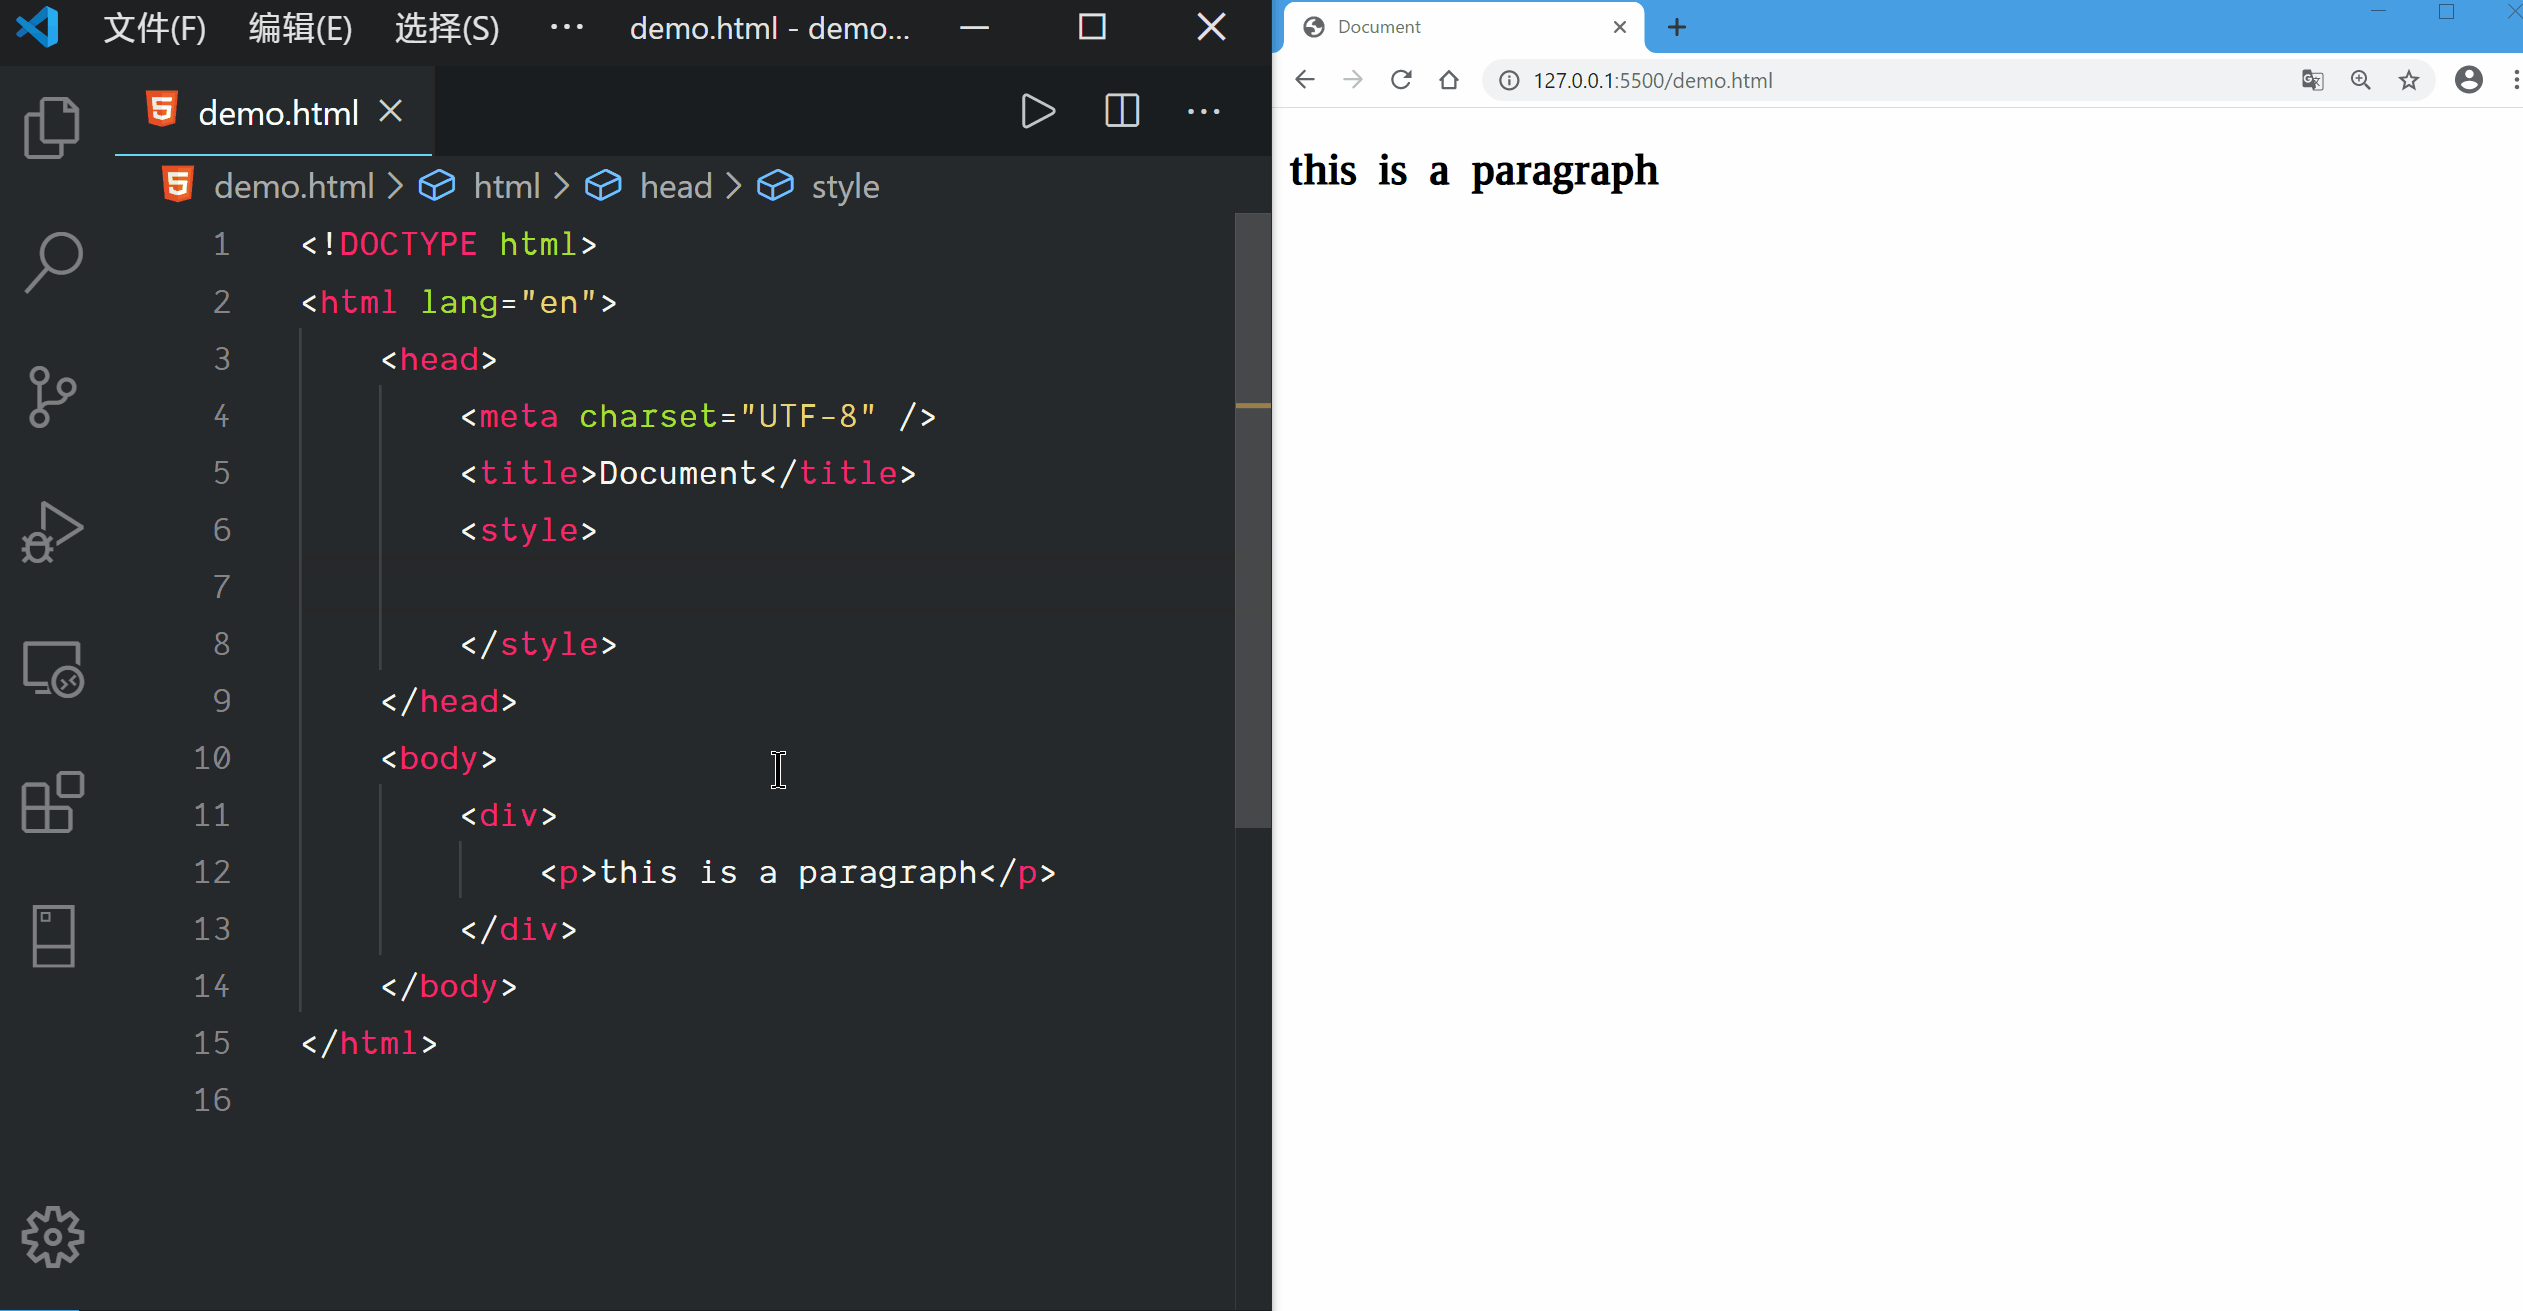Bookmark this page with the star icon
Screen dimensions: 2523x1311
click(2408, 80)
